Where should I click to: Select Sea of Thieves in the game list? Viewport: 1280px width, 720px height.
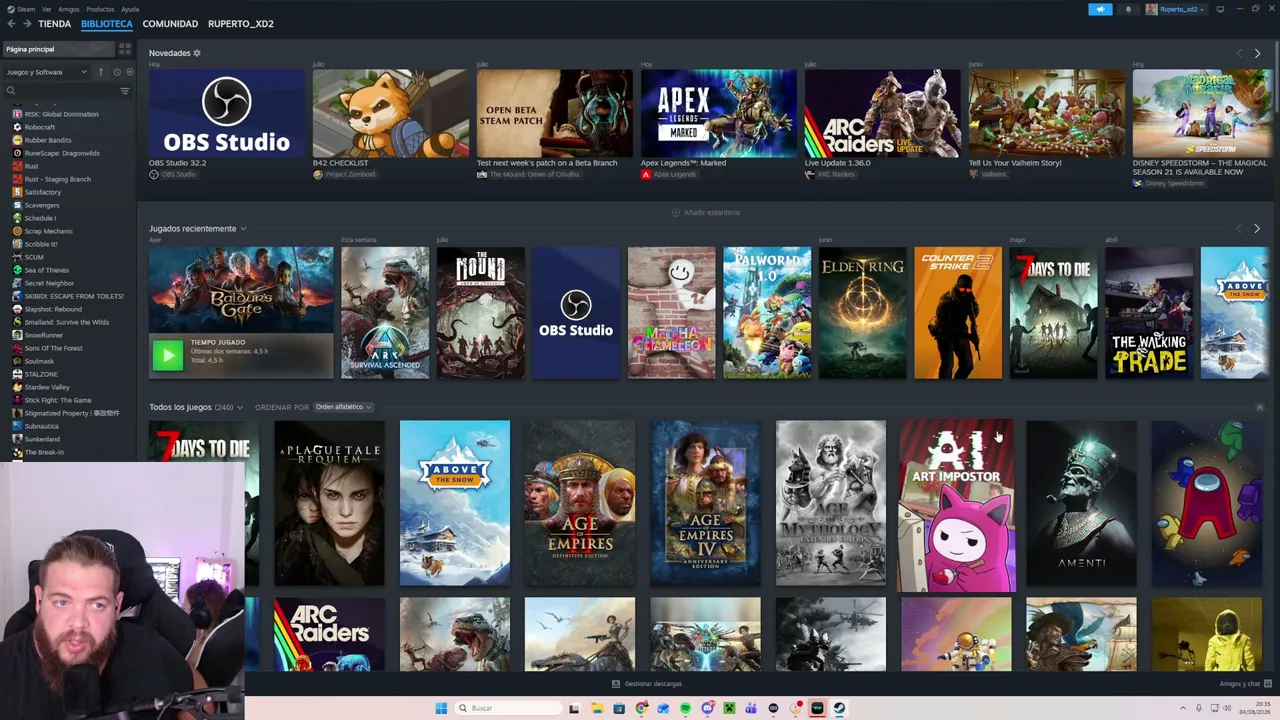tap(47, 270)
